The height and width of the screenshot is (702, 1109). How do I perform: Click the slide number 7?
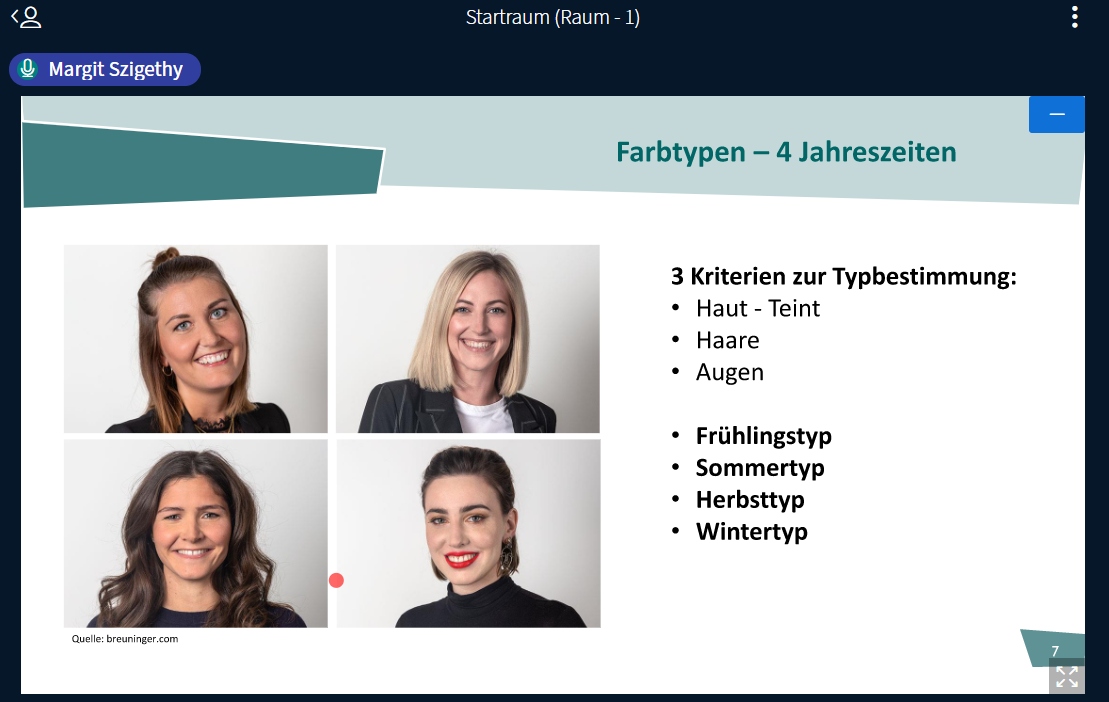(x=1055, y=650)
